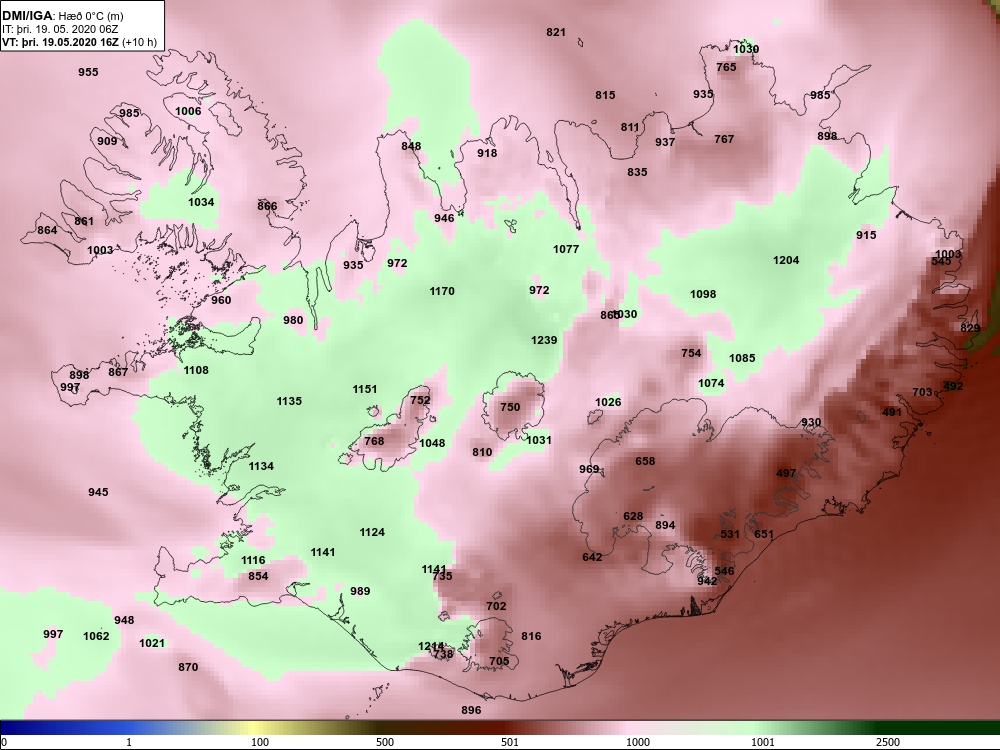
Task: Select the 1021 value
Action: point(152,643)
